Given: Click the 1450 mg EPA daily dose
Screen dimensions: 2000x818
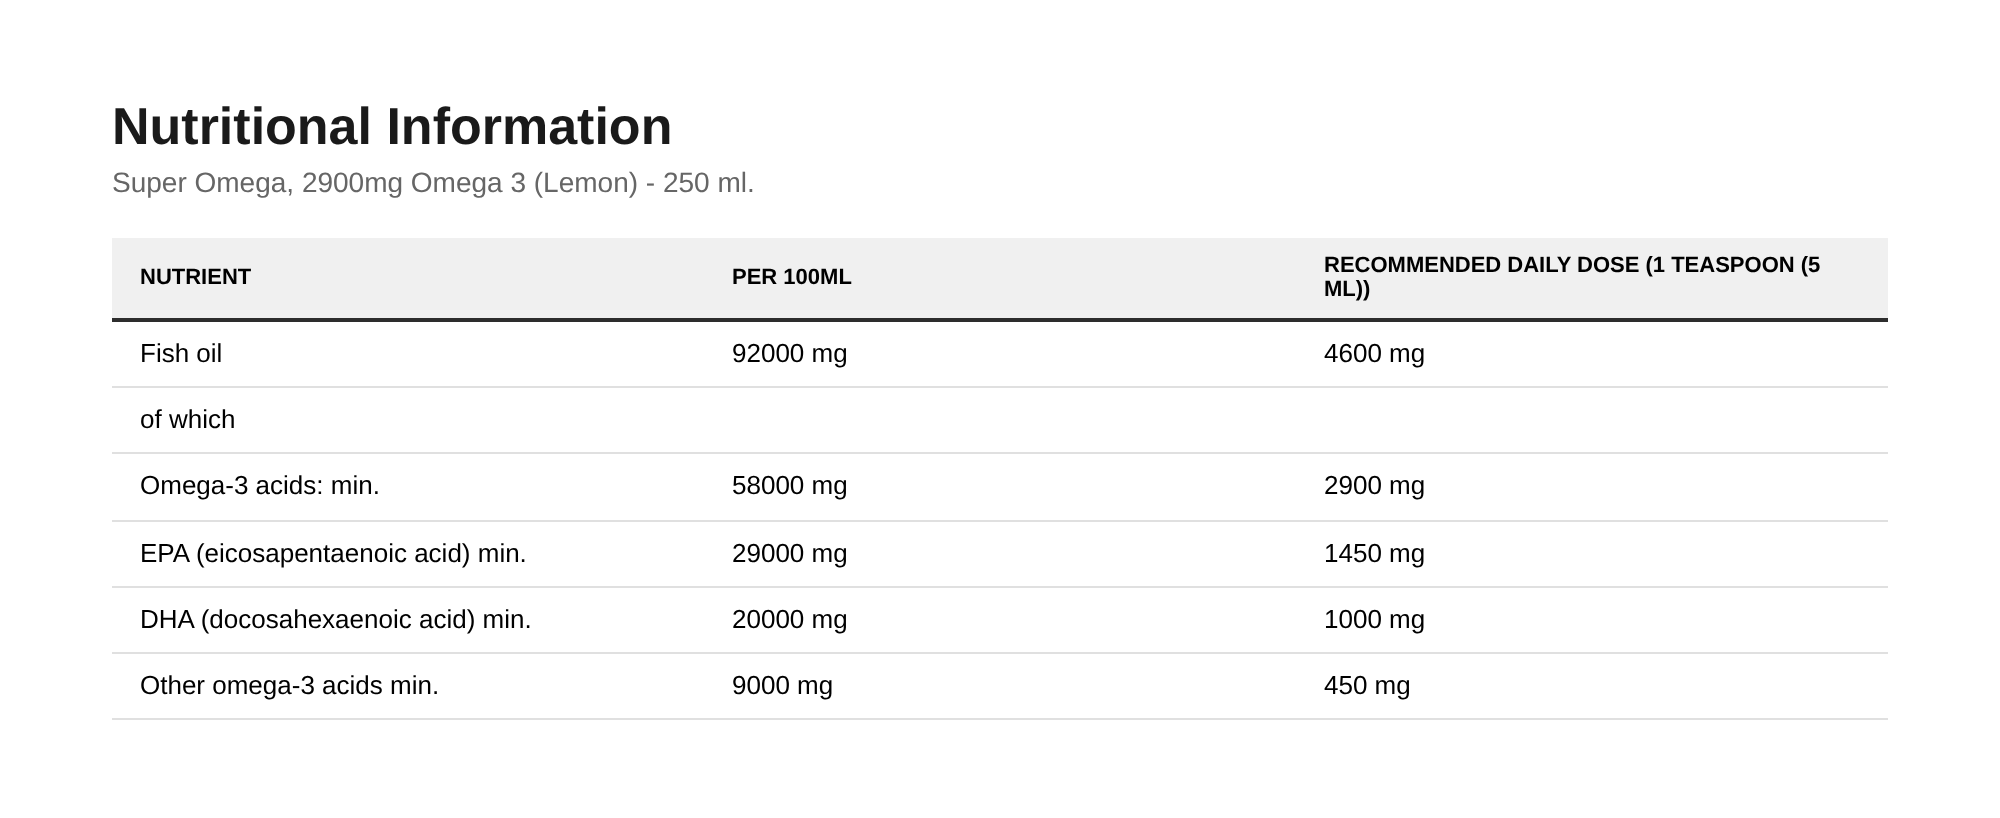Looking at the screenshot, I should click(x=1374, y=553).
